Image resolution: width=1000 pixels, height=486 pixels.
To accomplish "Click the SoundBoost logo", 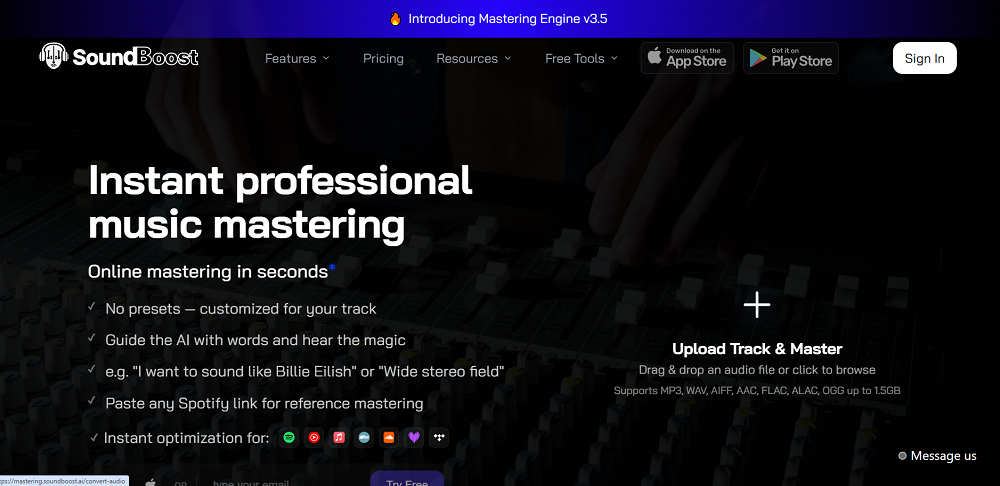I will (119, 57).
